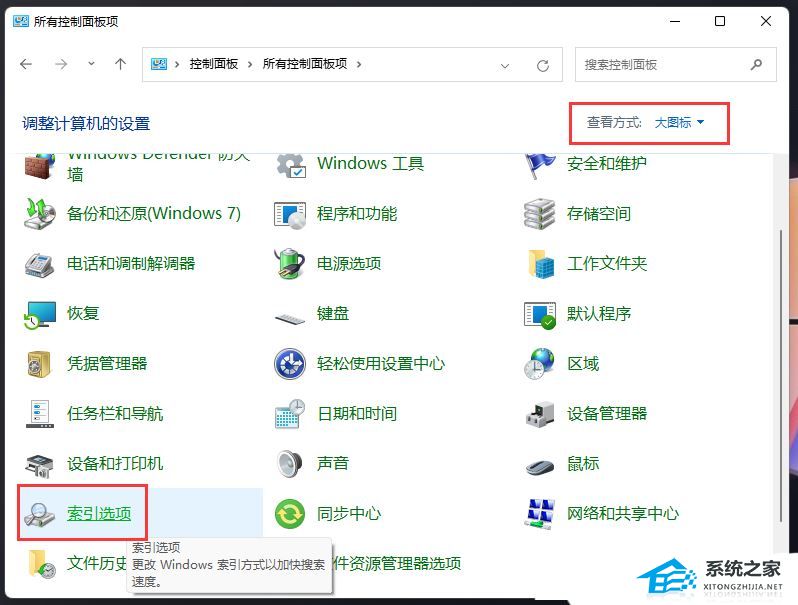Click the 默认程序 icon
This screenshot has height=605, width=798.
coord(540,315)
